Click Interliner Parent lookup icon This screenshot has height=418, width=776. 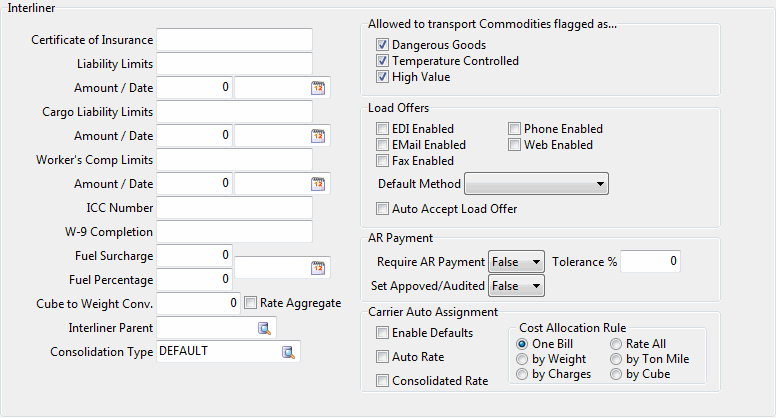coord(265,328)
